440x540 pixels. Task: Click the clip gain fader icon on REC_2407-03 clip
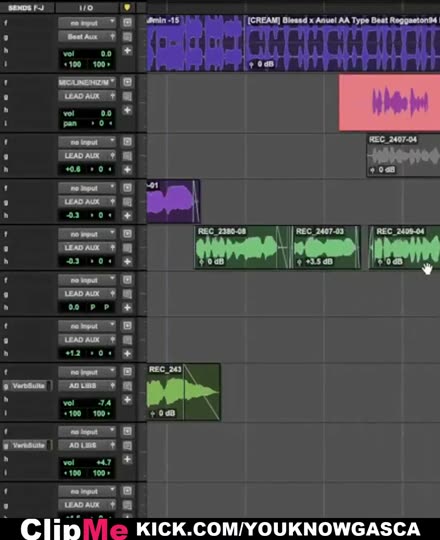[x=299, y=262]
